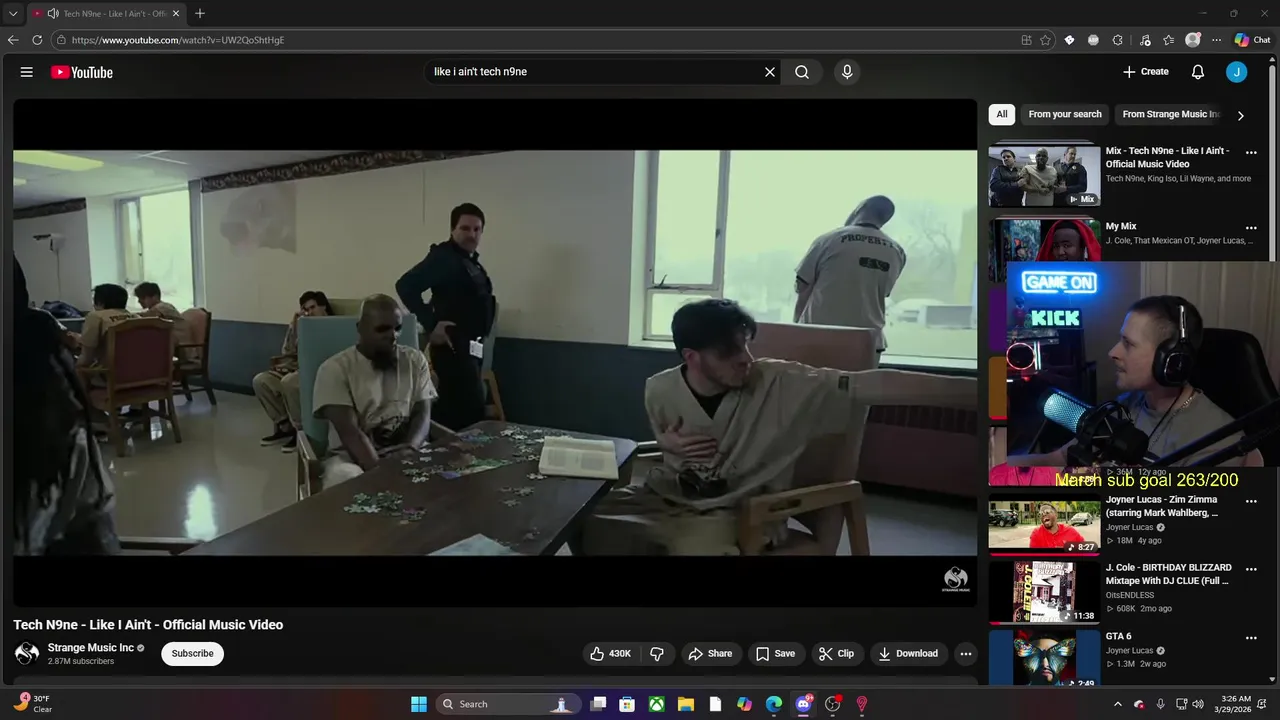Like the video with thumbs up
Image resolution: width=1280 pixels, height=720 pixels.
[610, 654]
